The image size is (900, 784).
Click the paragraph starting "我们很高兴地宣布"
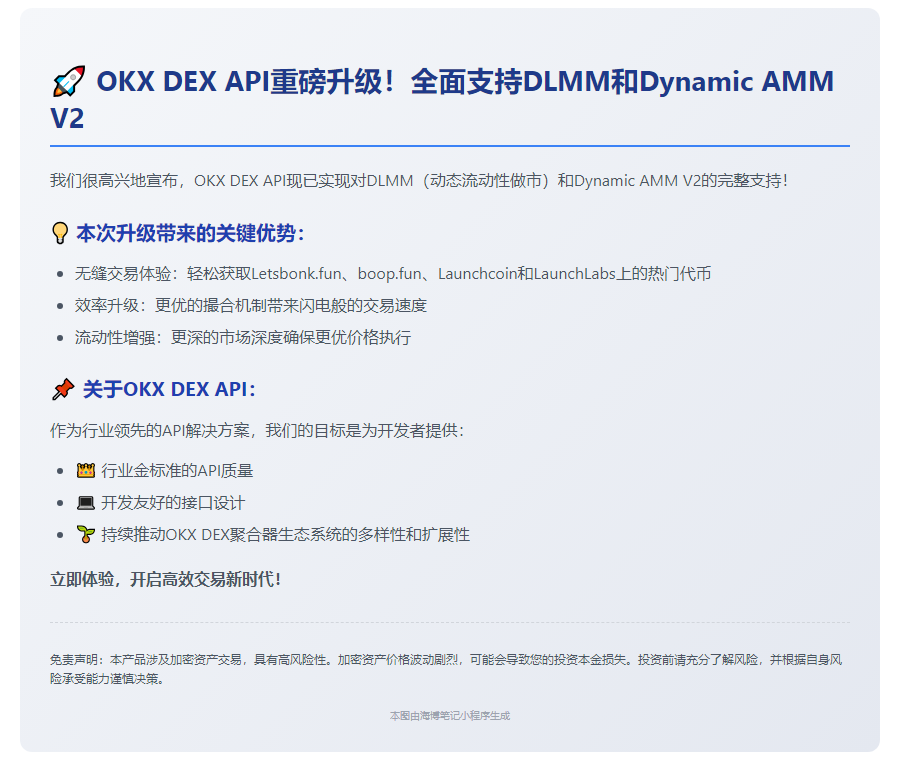418,181
